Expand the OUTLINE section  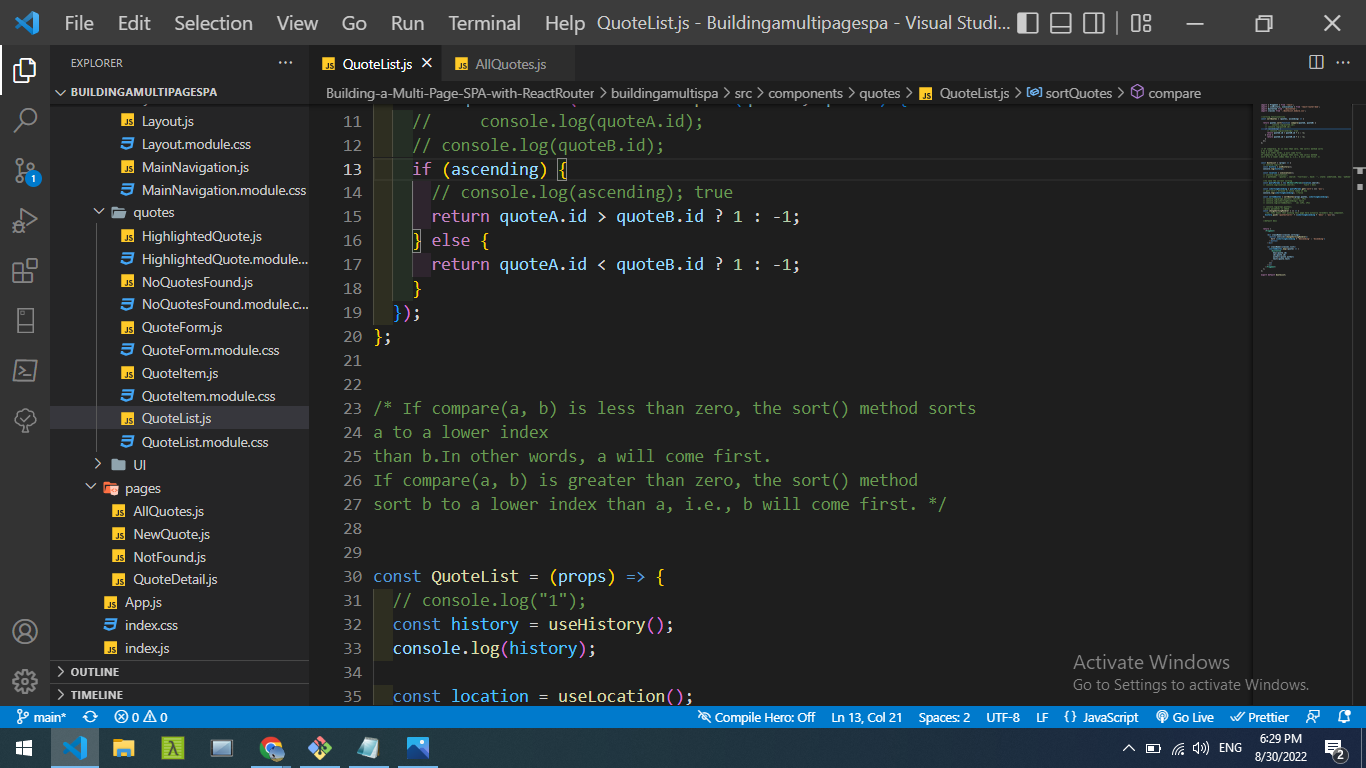95,672
